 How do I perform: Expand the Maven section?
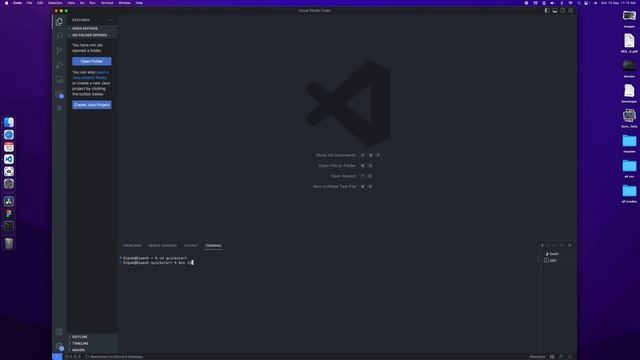tap(92, 350)
